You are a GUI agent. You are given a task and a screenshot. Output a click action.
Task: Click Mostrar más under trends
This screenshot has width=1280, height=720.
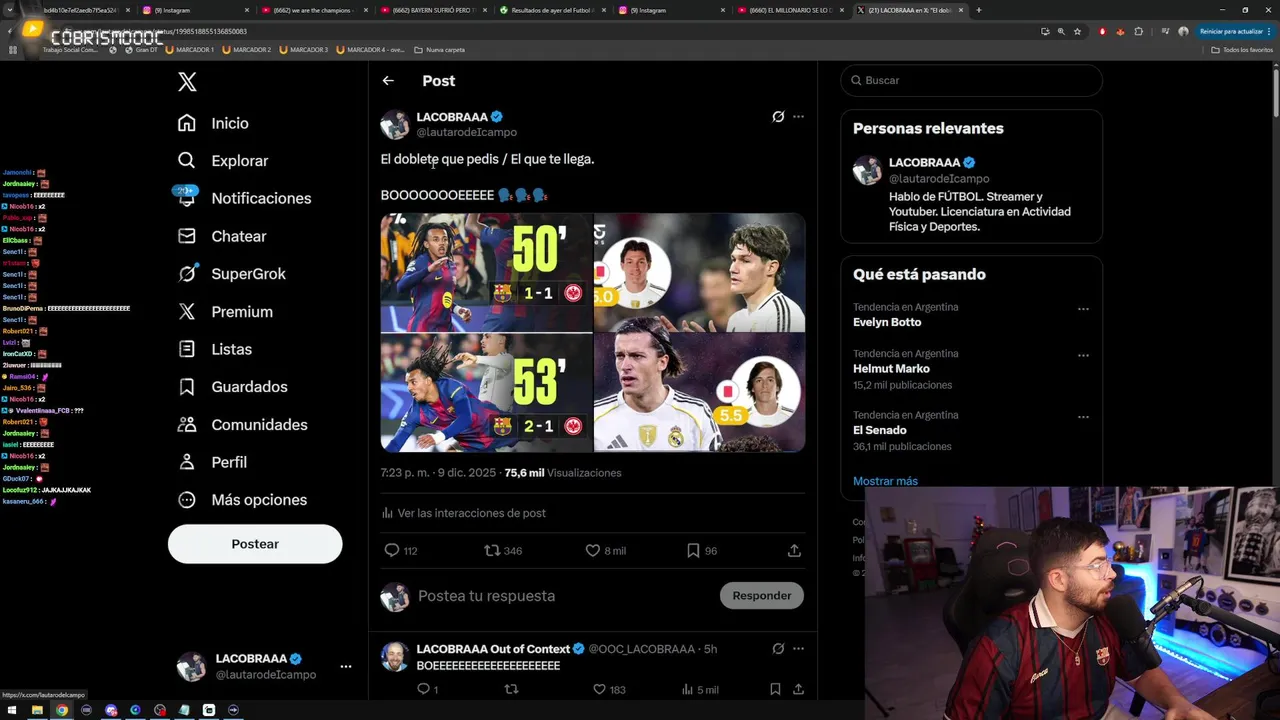pos(885,481)
